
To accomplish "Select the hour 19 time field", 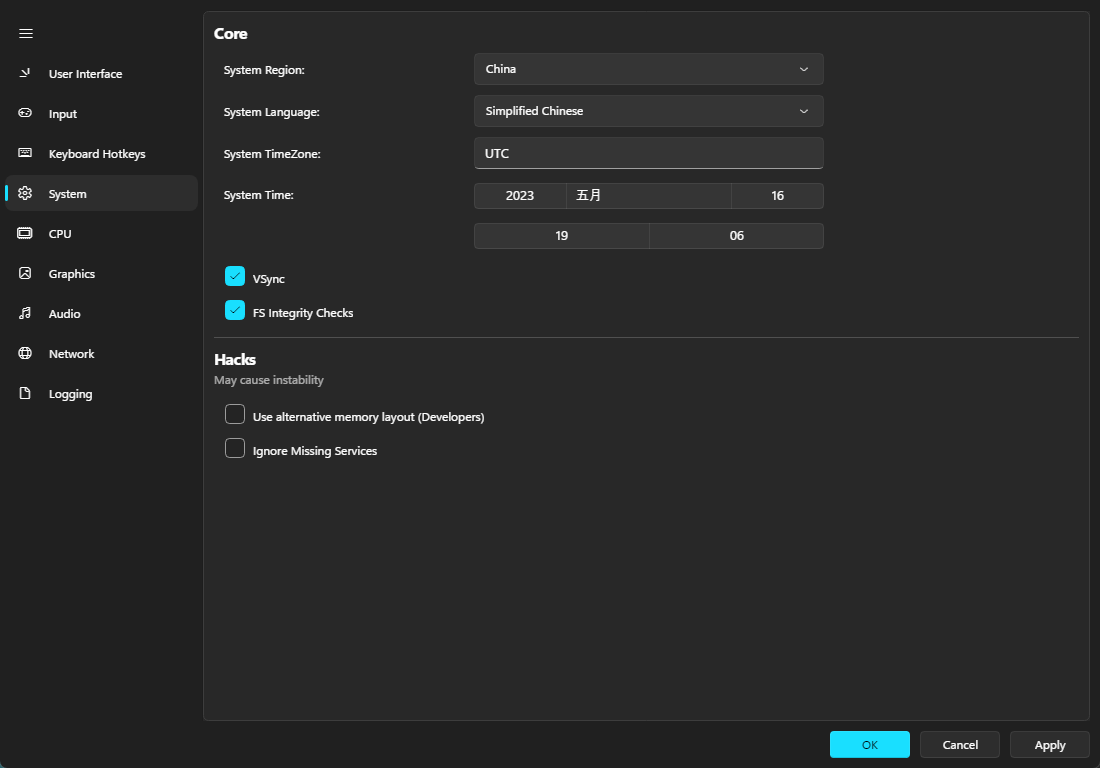I will pos(562,236).
